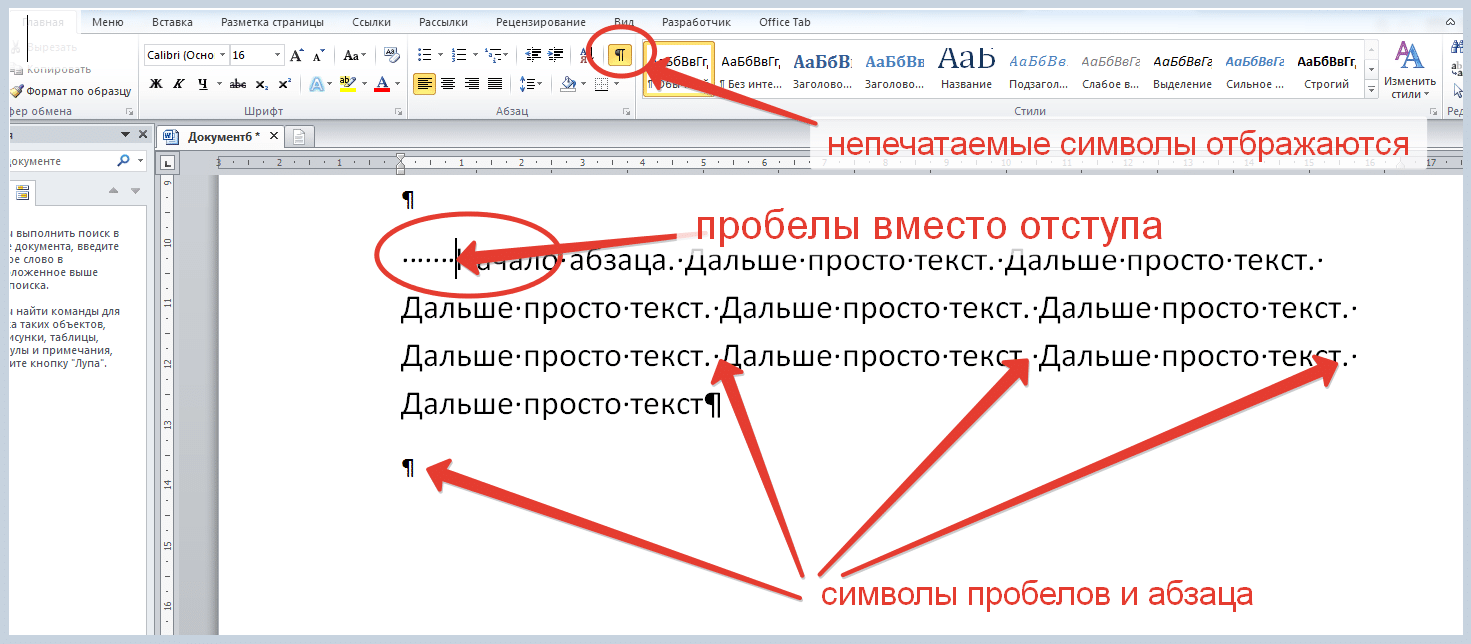
Task: Open the Вставка ribbon tab
Action: click(x=173, y=21)
